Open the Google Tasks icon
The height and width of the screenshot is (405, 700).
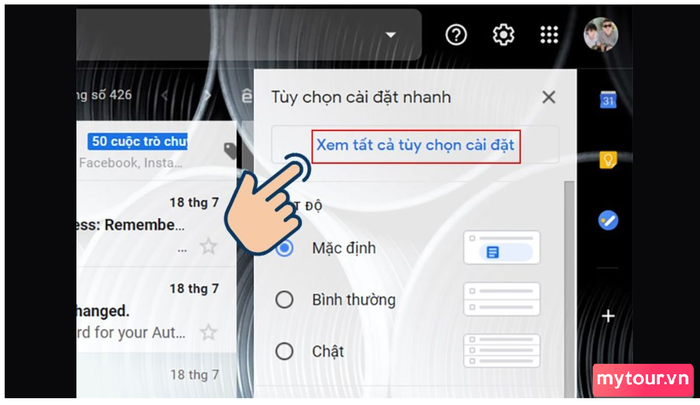coord(608,220)
